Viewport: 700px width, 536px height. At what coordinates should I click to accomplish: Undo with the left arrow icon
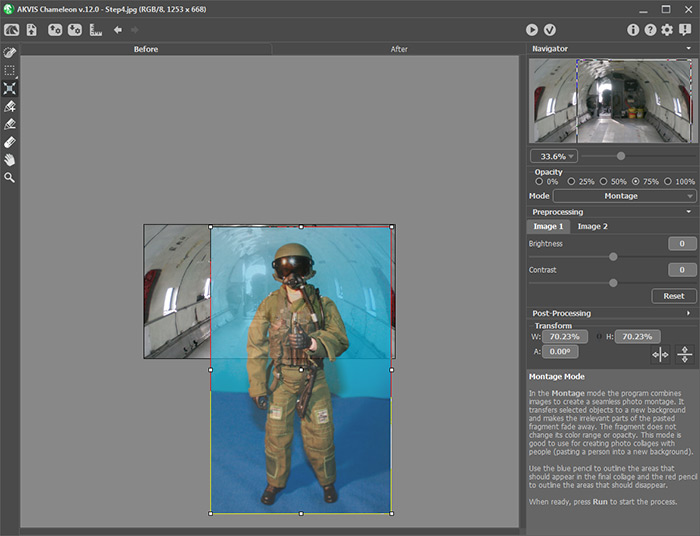(x=118, y=30)
